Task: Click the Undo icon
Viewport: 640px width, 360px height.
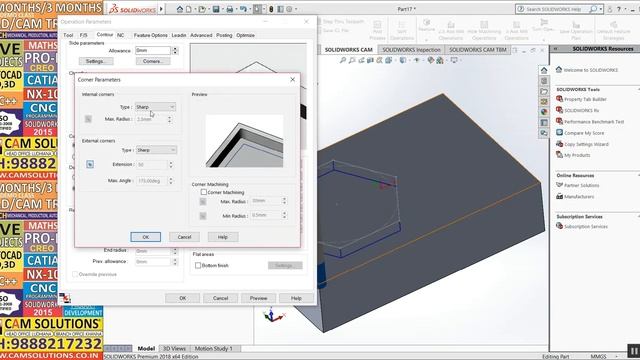Action: pos(243,9)
